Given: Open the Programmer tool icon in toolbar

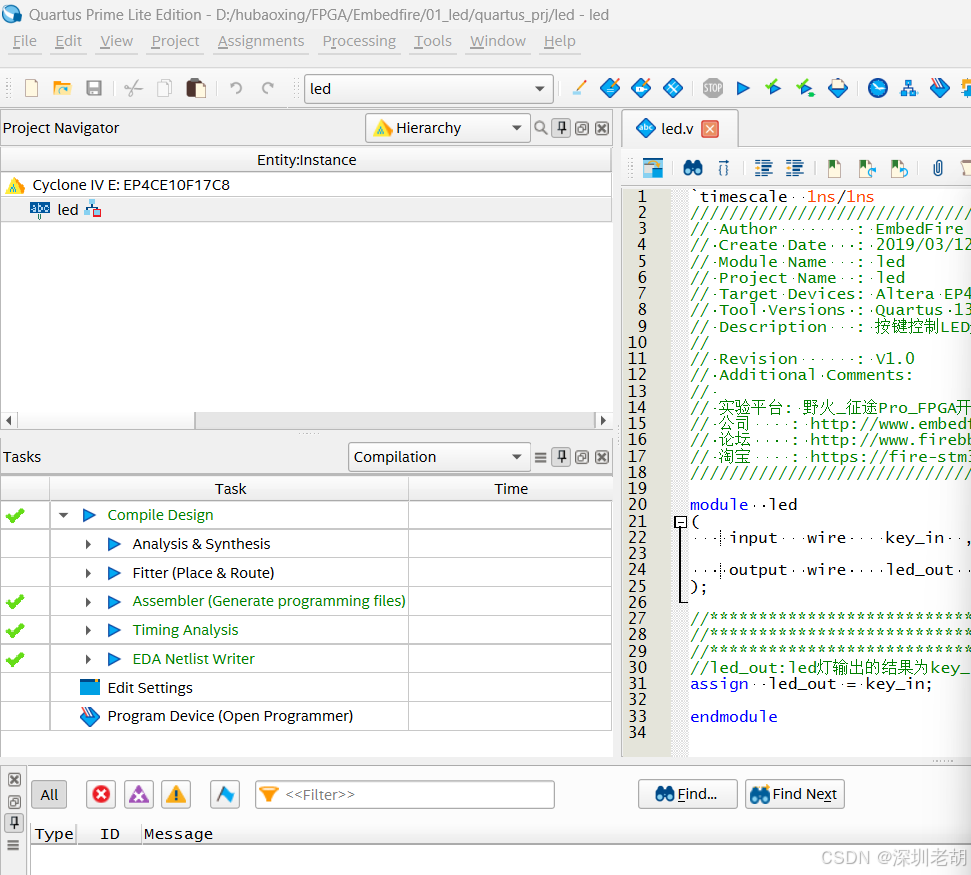Looking at the screenshot, I should [x=939, y=88].
